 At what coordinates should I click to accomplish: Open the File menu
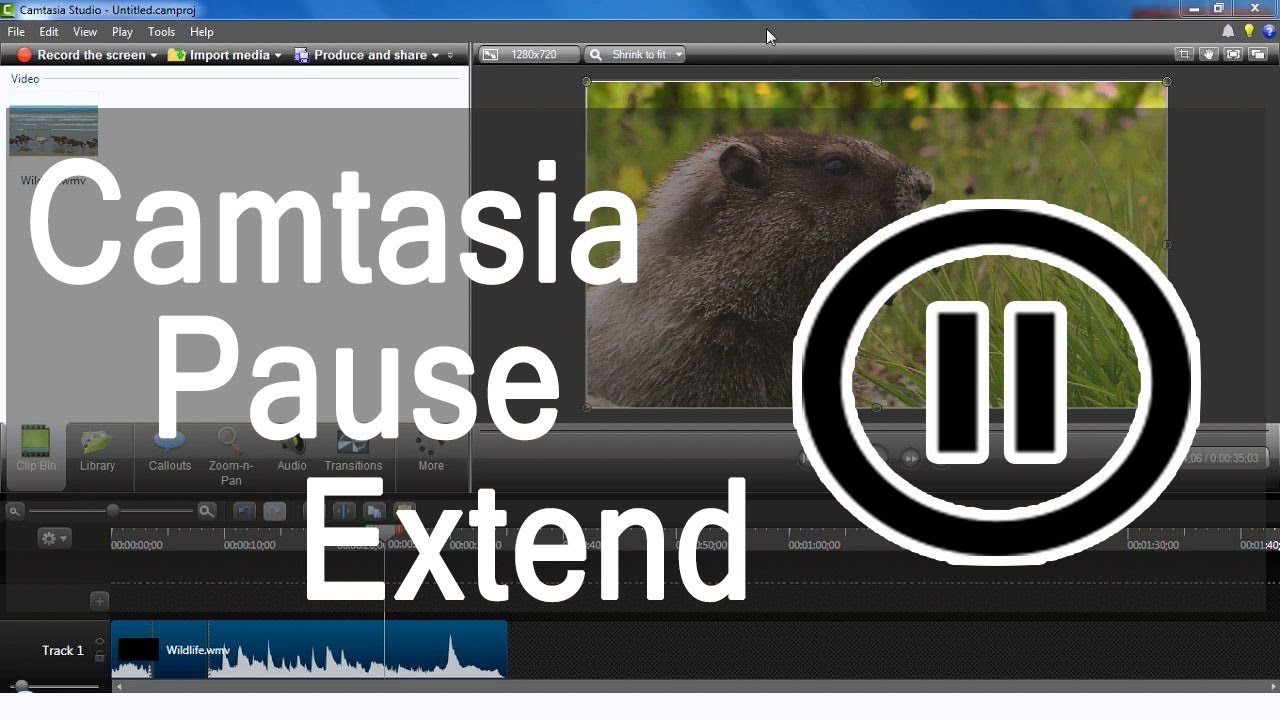pos(16,32)
